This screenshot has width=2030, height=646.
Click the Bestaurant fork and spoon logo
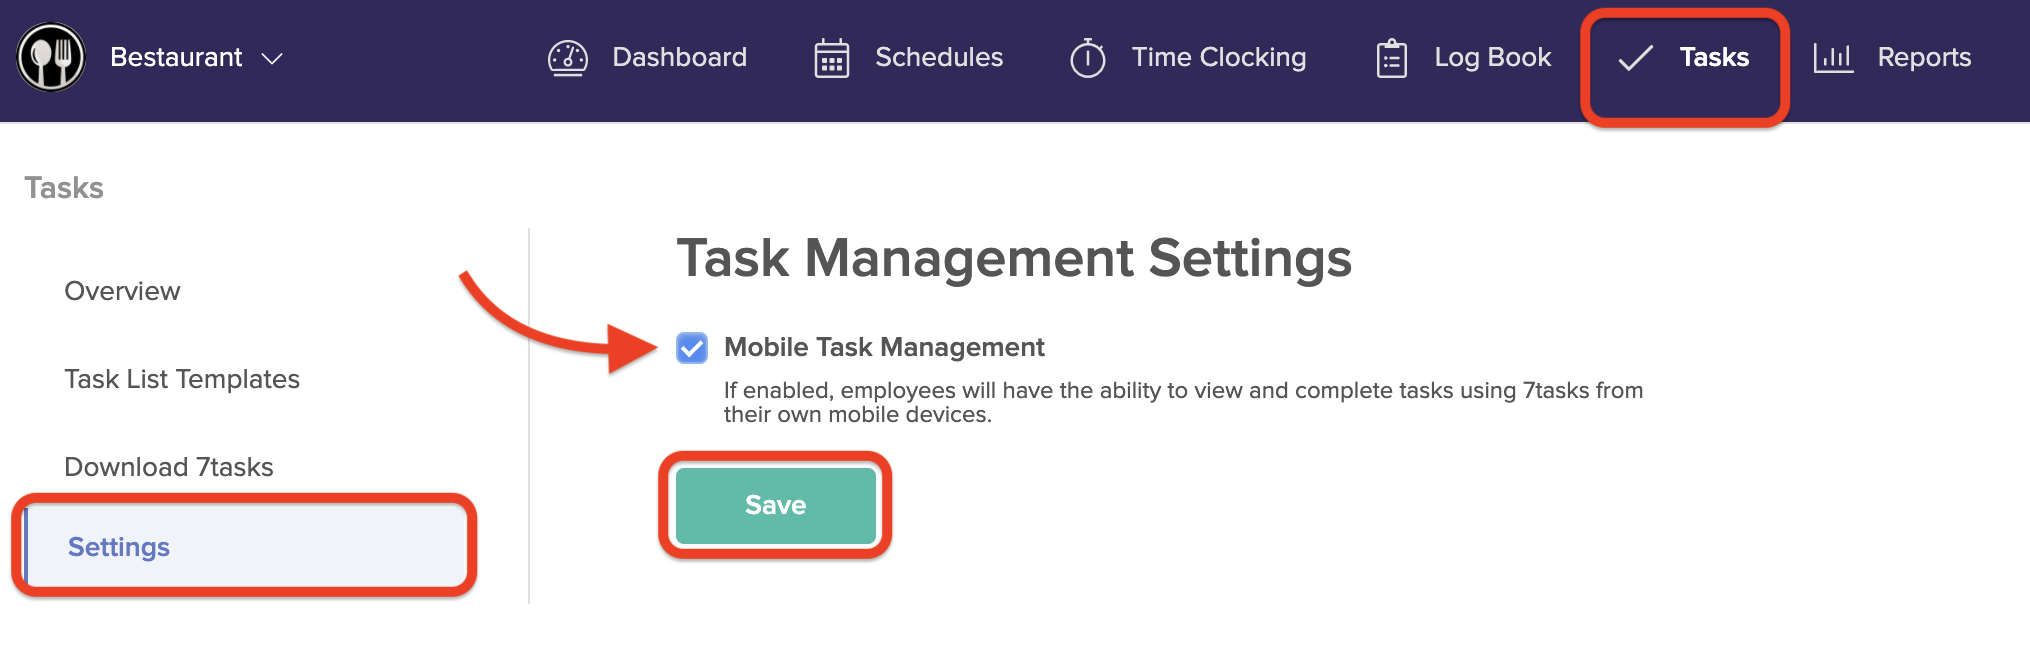(51, 58)
